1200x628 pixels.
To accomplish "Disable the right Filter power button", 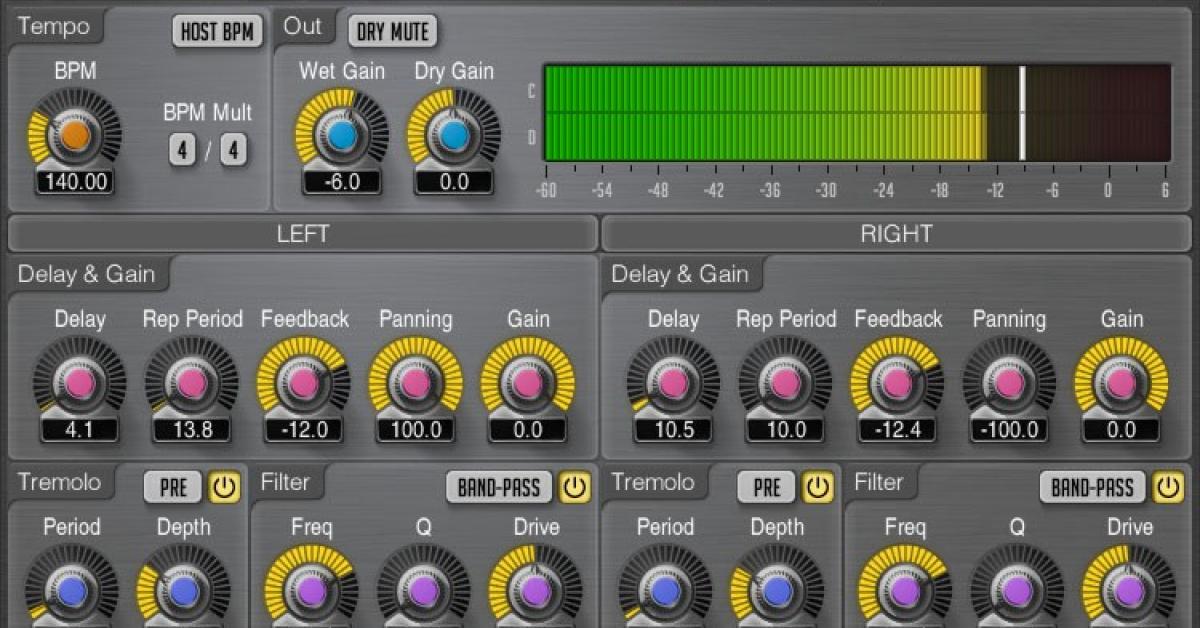I will (1168, 487).
